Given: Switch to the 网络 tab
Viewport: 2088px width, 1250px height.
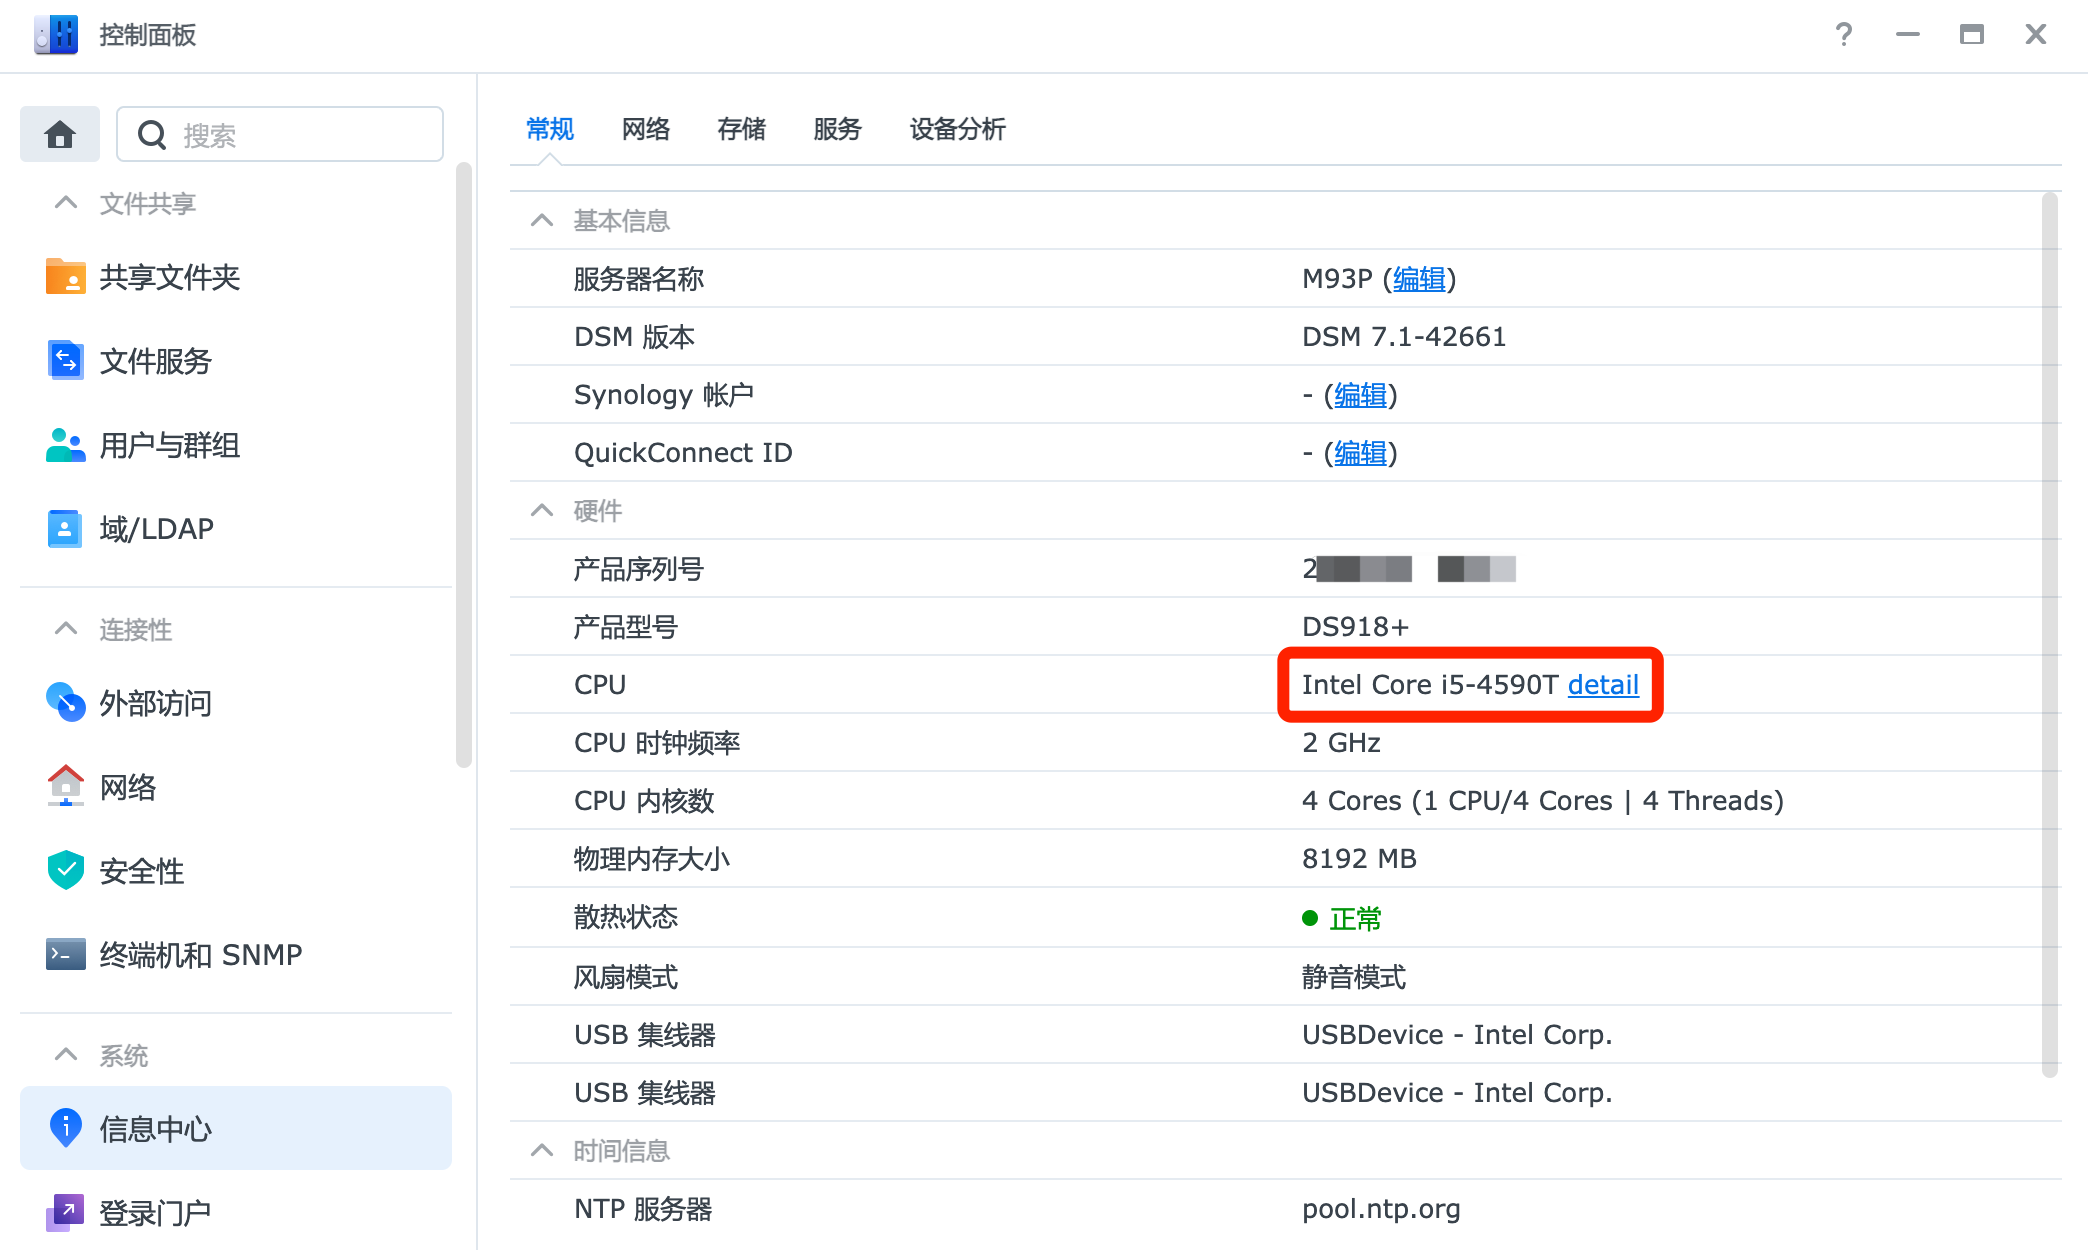Looking at the screenshot, I should click(x=646, y=129).
